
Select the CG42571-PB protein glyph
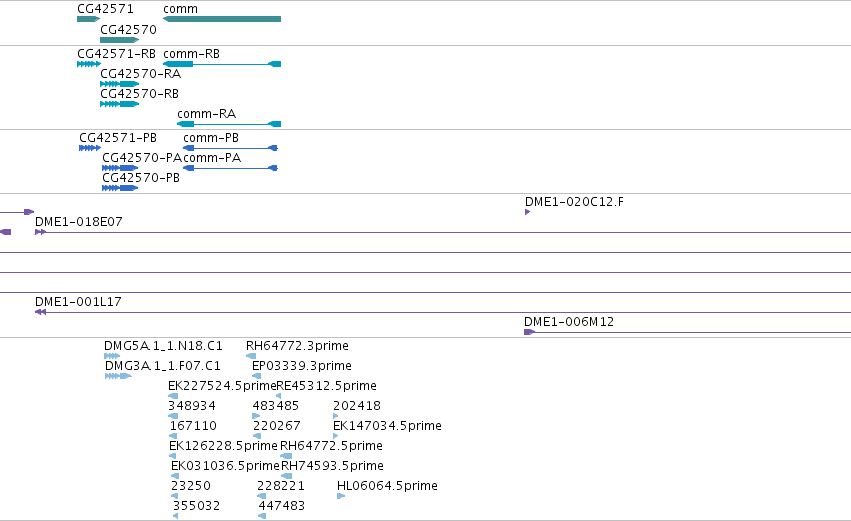pyautogui.click(x=90, y=148)
